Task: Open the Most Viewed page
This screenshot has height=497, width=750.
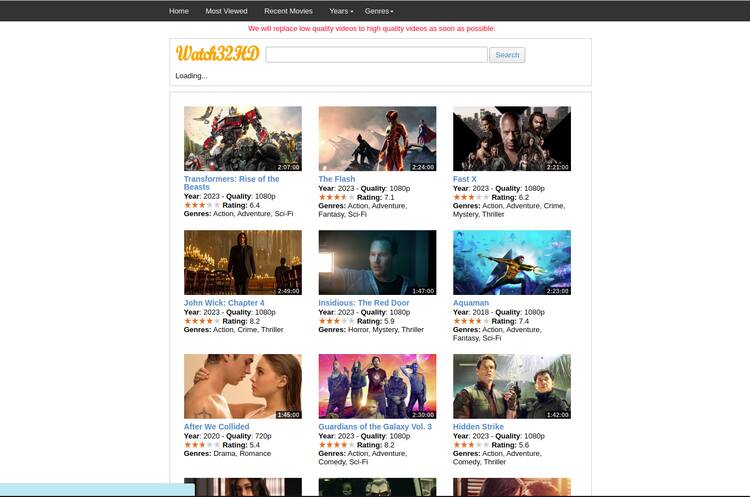Action: point(226,11)
